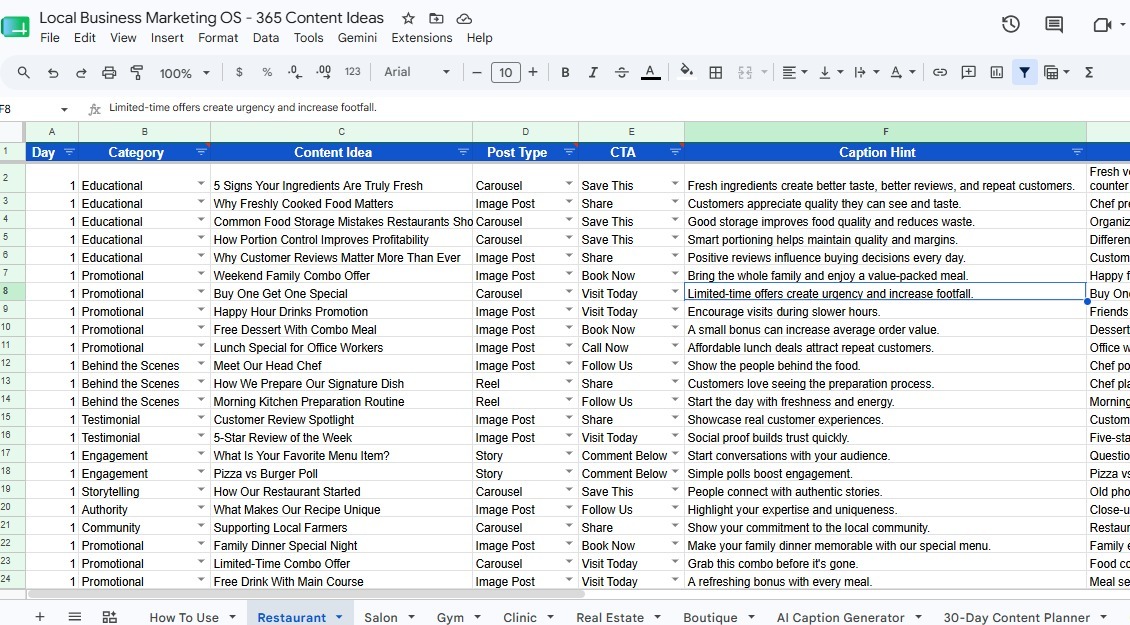
Task: Print the spreadsheet
Action: tap(109, 72)
